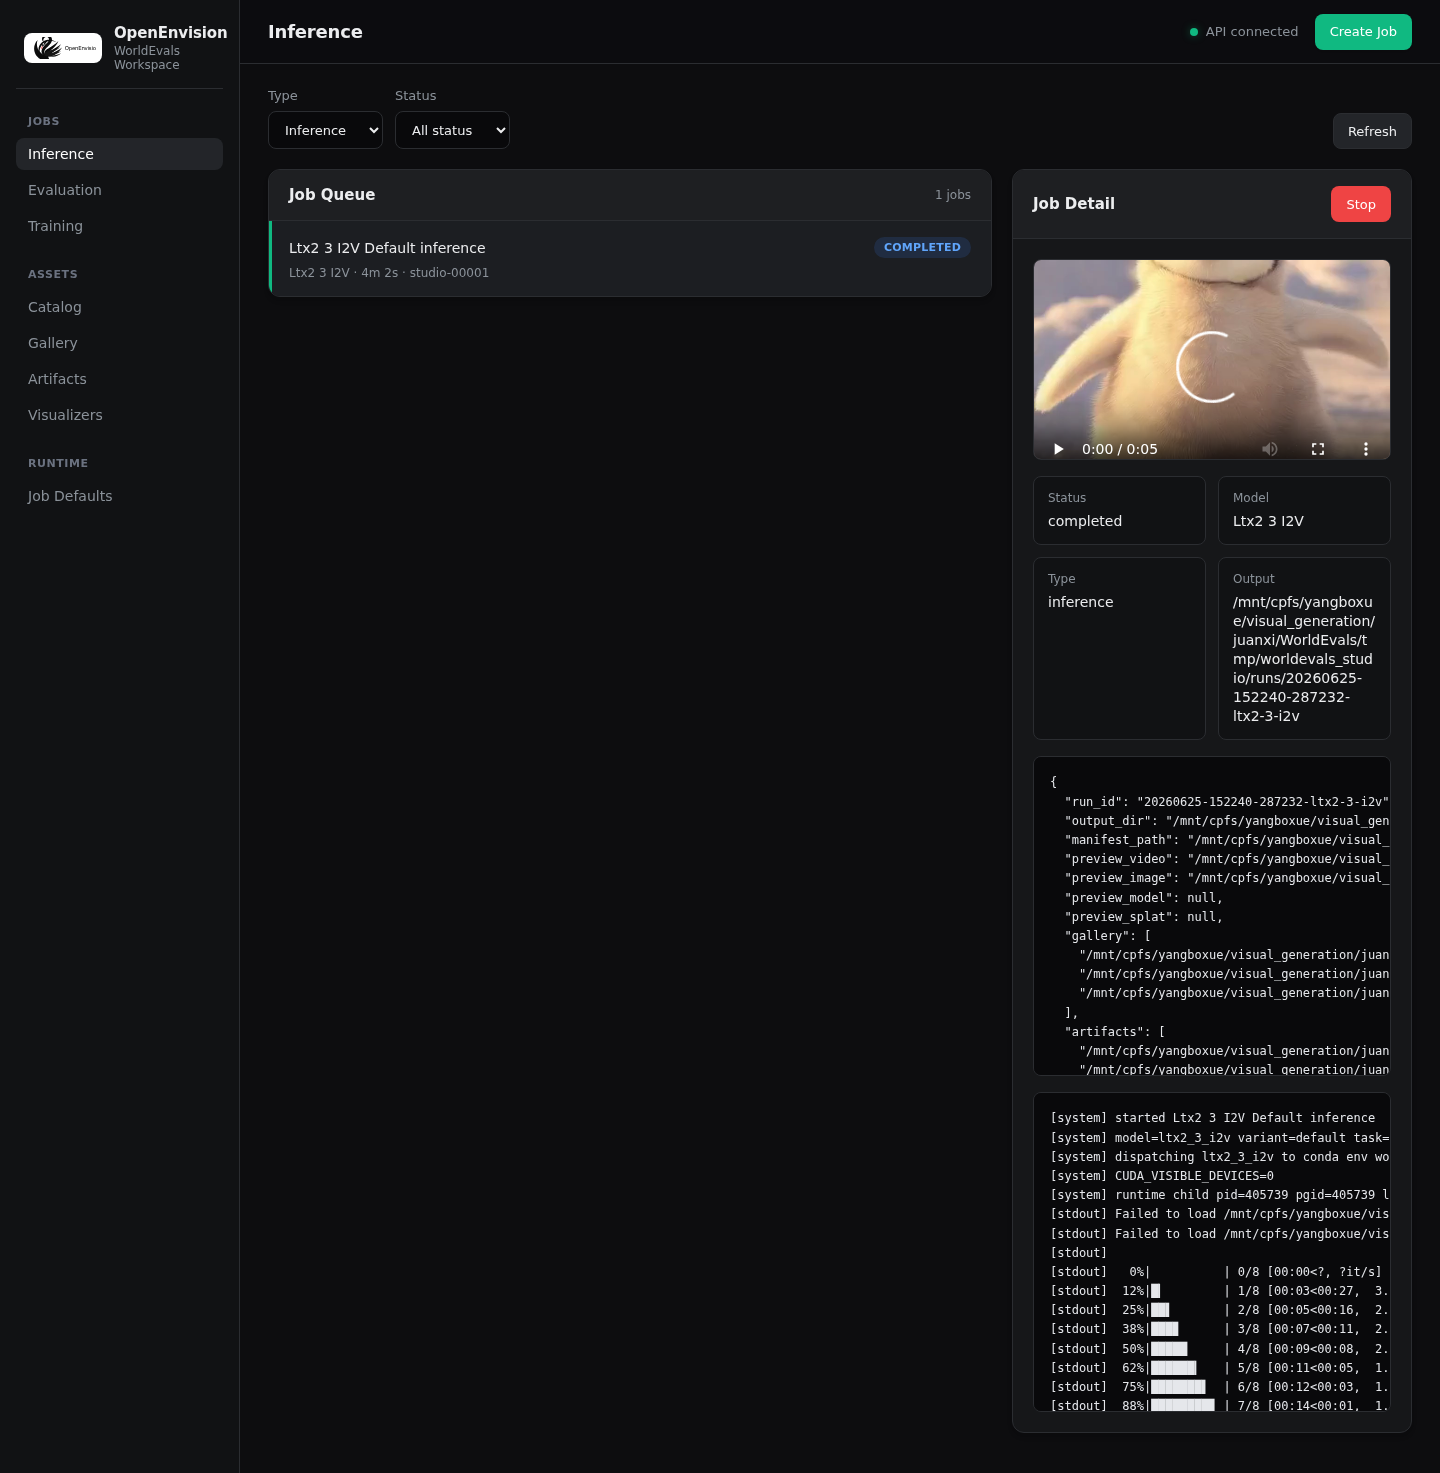
Task: Enter fullscreen for the video preview
Action: [1318, 449]
